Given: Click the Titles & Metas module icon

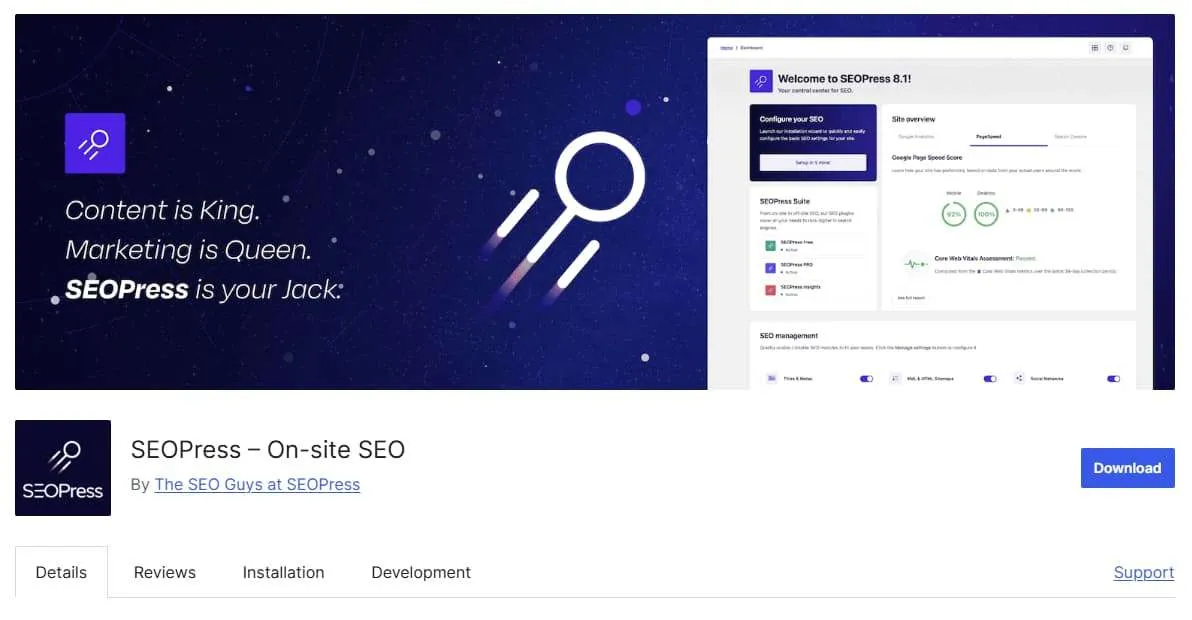Looking at the screenshot, I should pos(771,378).
